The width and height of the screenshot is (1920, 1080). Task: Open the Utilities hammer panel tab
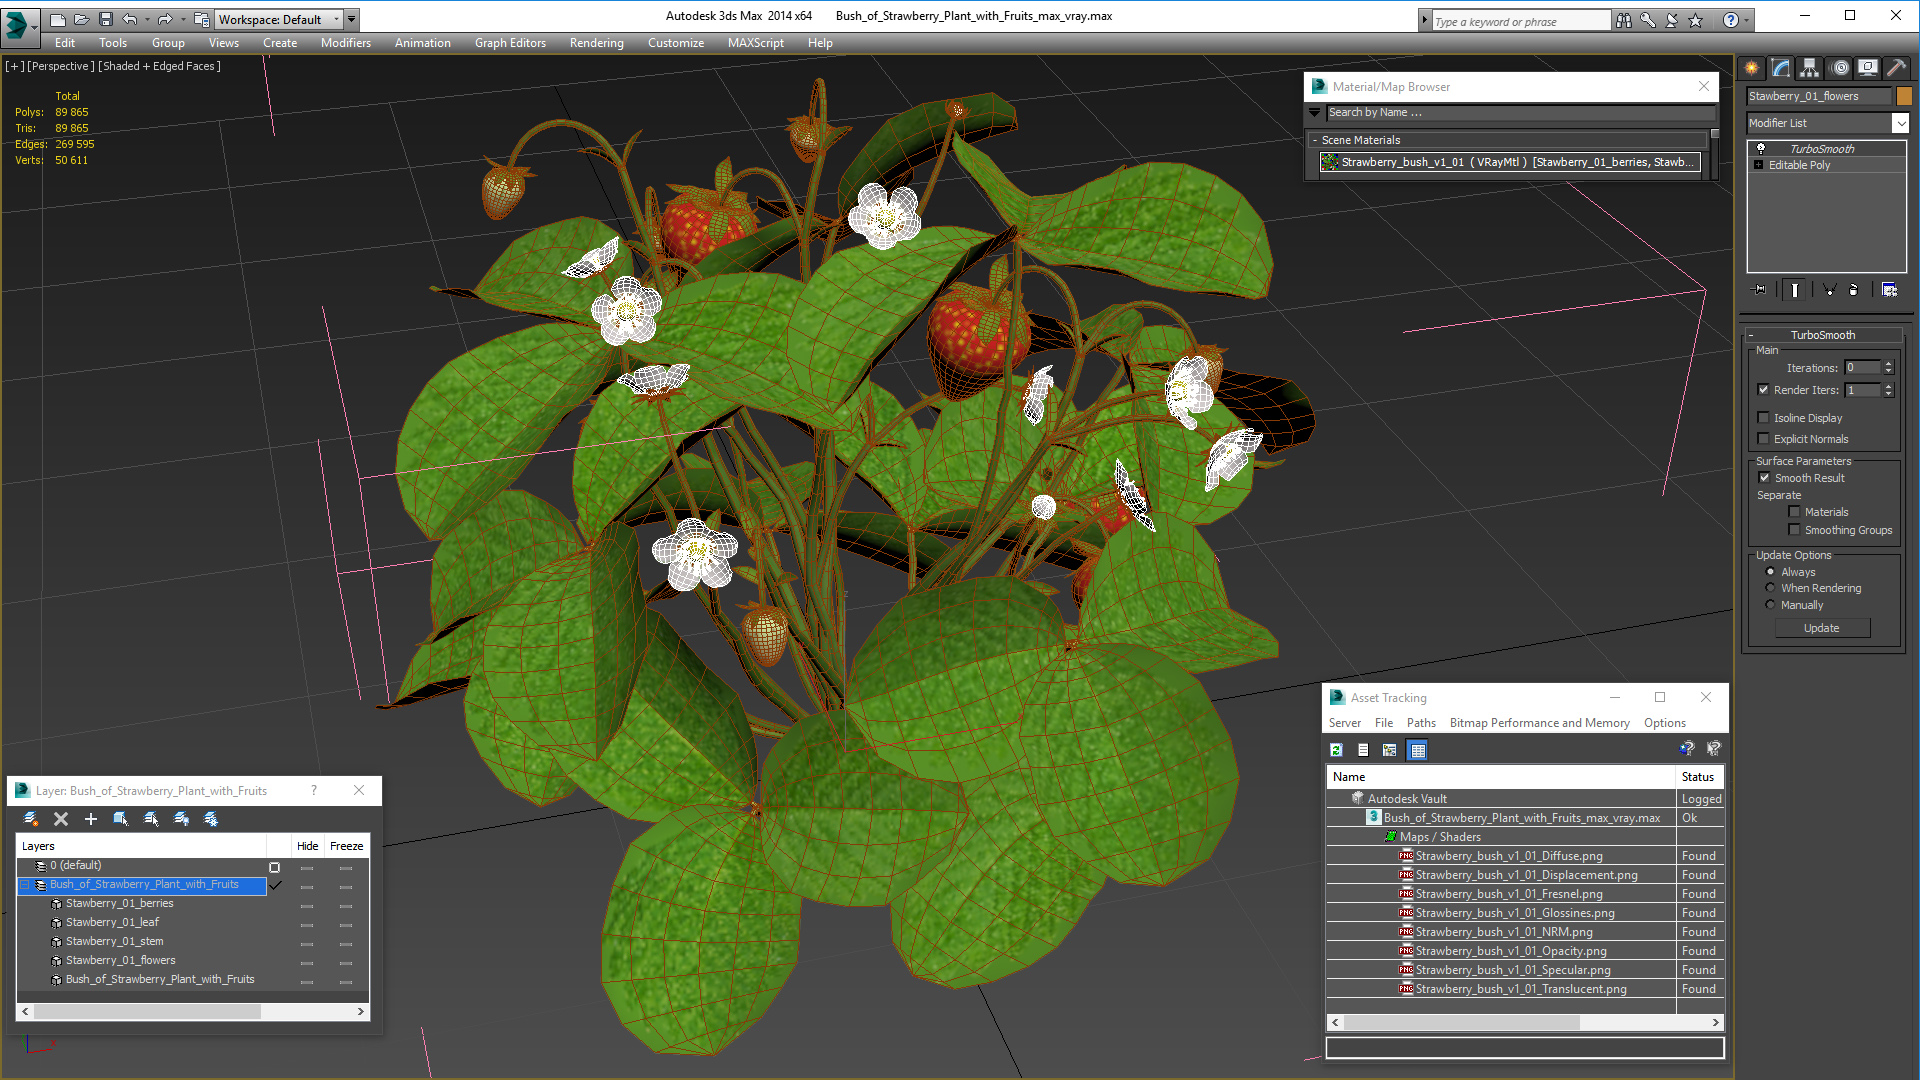coord(1896,68)
